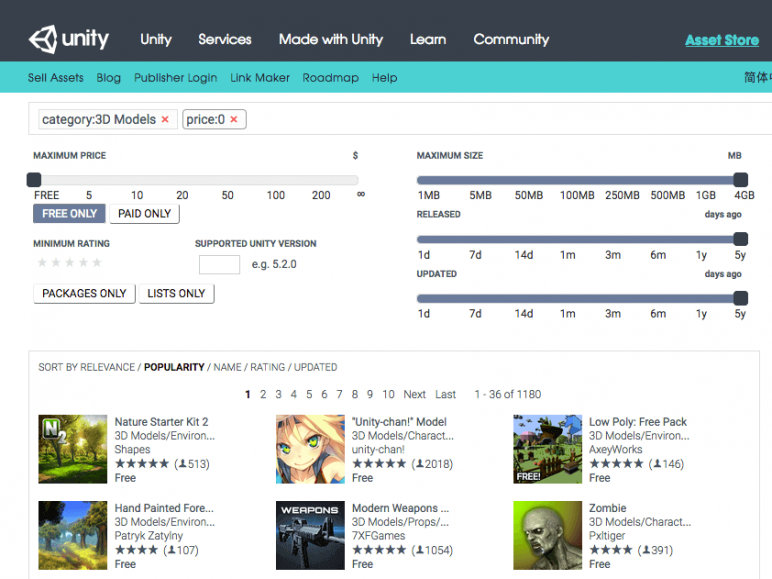Image resolution: width=772 pixels, height=579 pixels.
Task: Click the 5 mark on price scale
Action: tap(89, 195)
